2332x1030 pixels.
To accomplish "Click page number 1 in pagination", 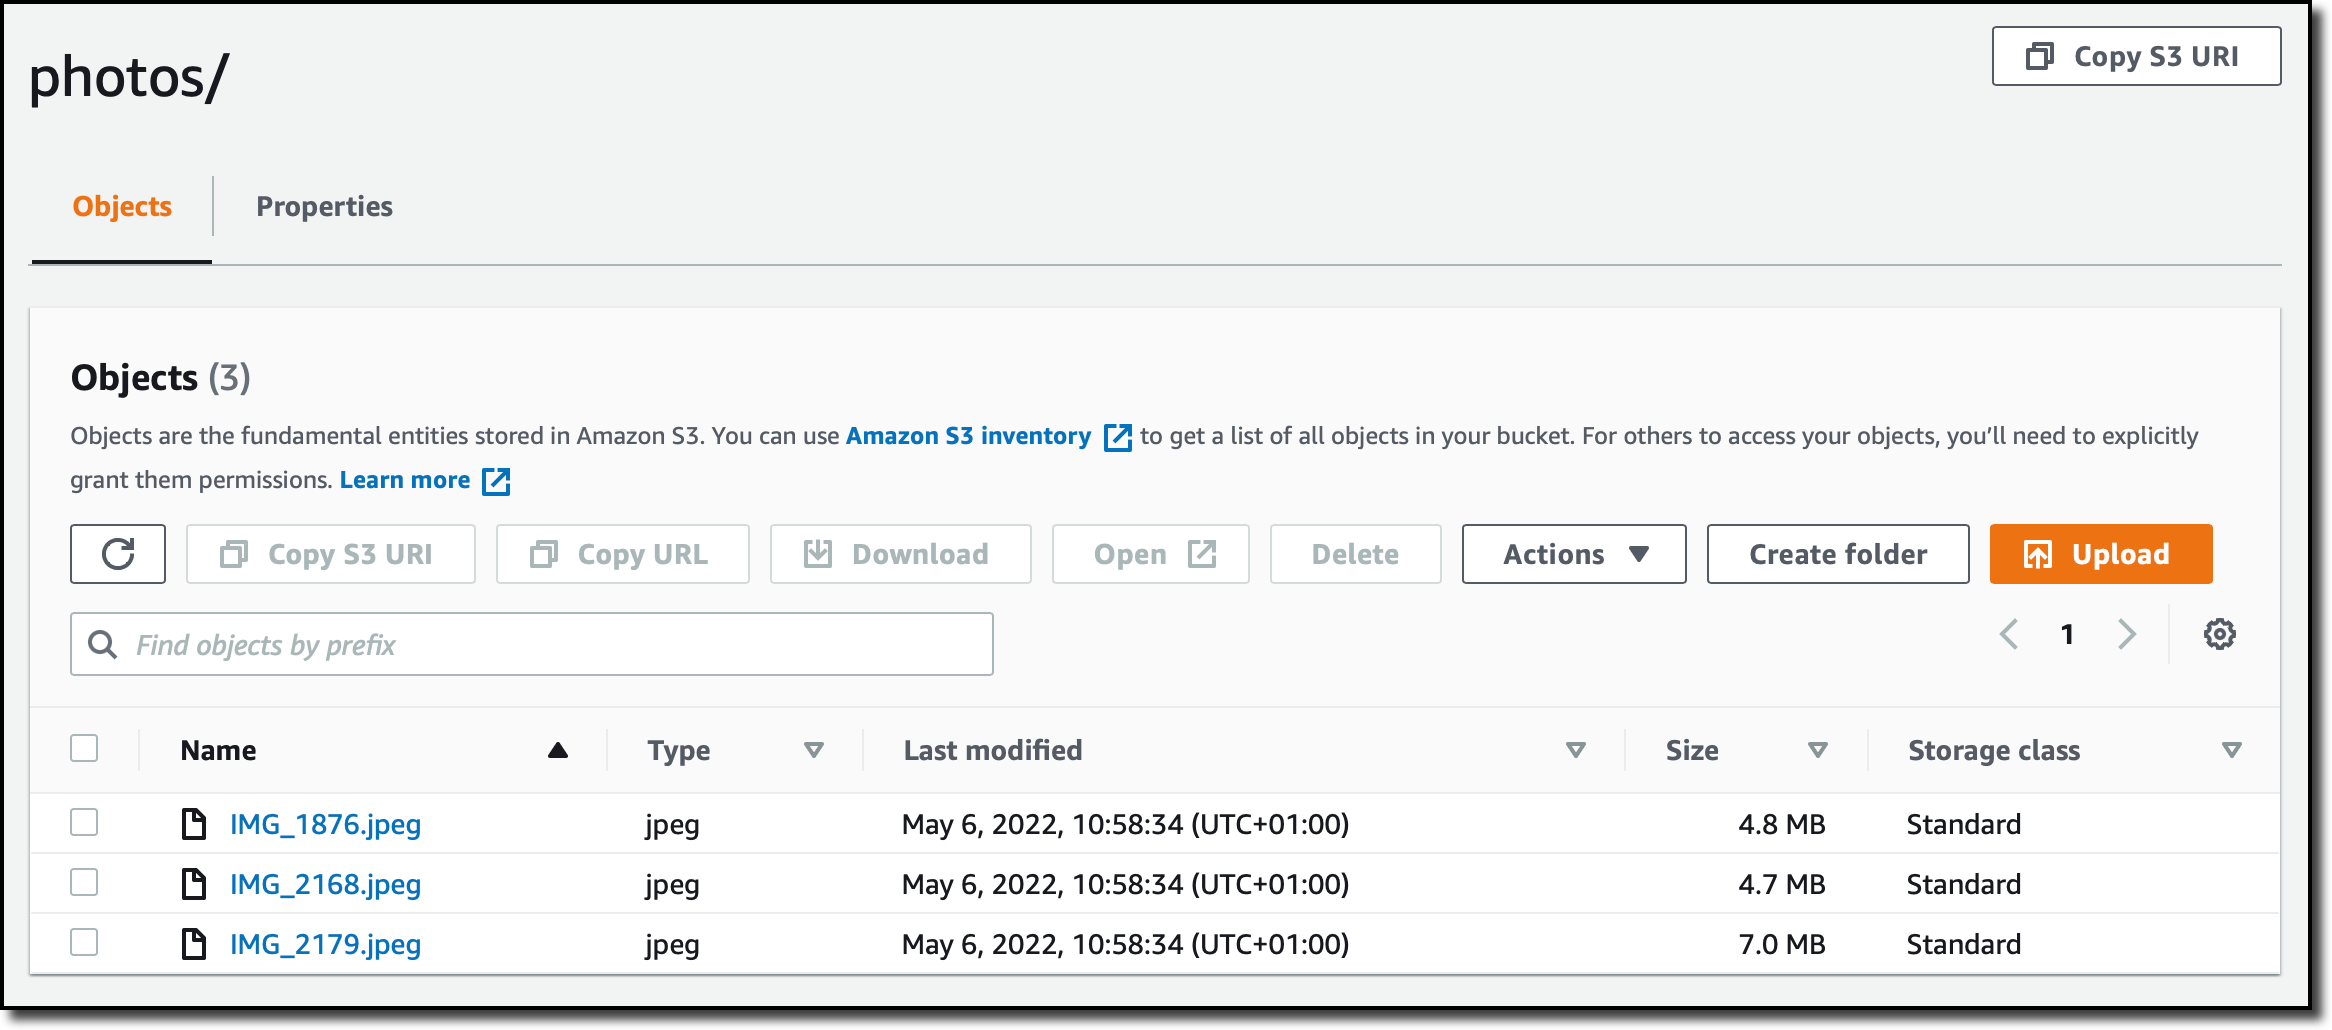I will [2067, 634].
